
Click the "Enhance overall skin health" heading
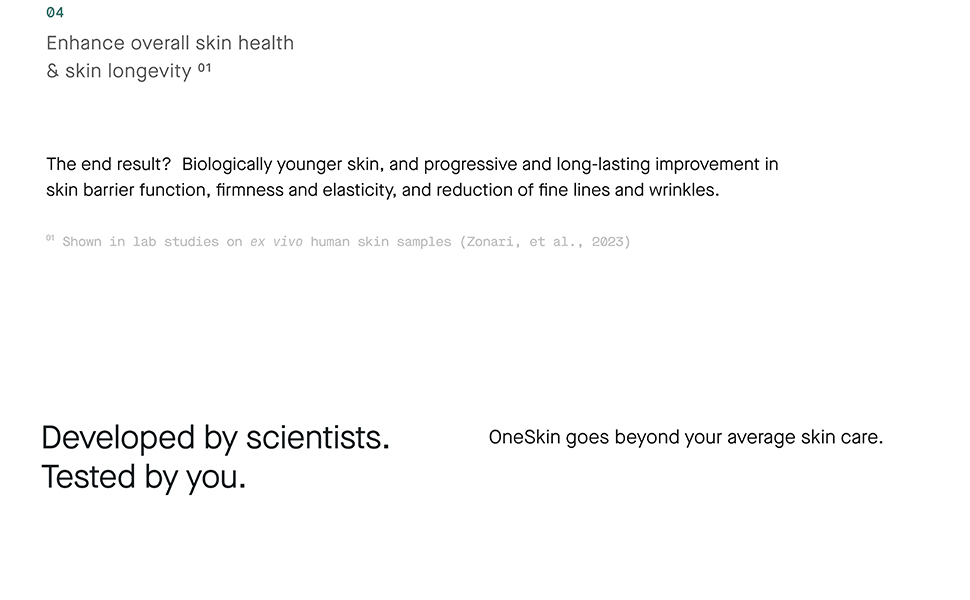point(170,43)
